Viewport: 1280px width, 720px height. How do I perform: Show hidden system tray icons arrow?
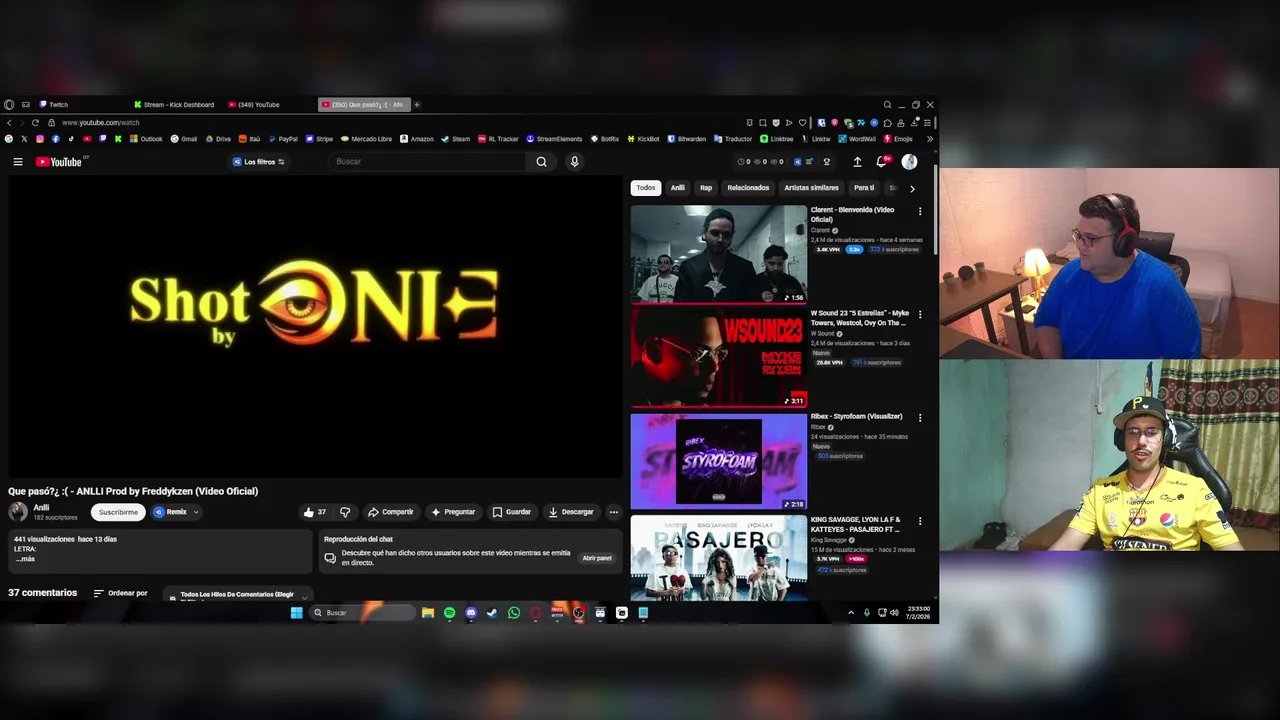(x=851, y=613)
